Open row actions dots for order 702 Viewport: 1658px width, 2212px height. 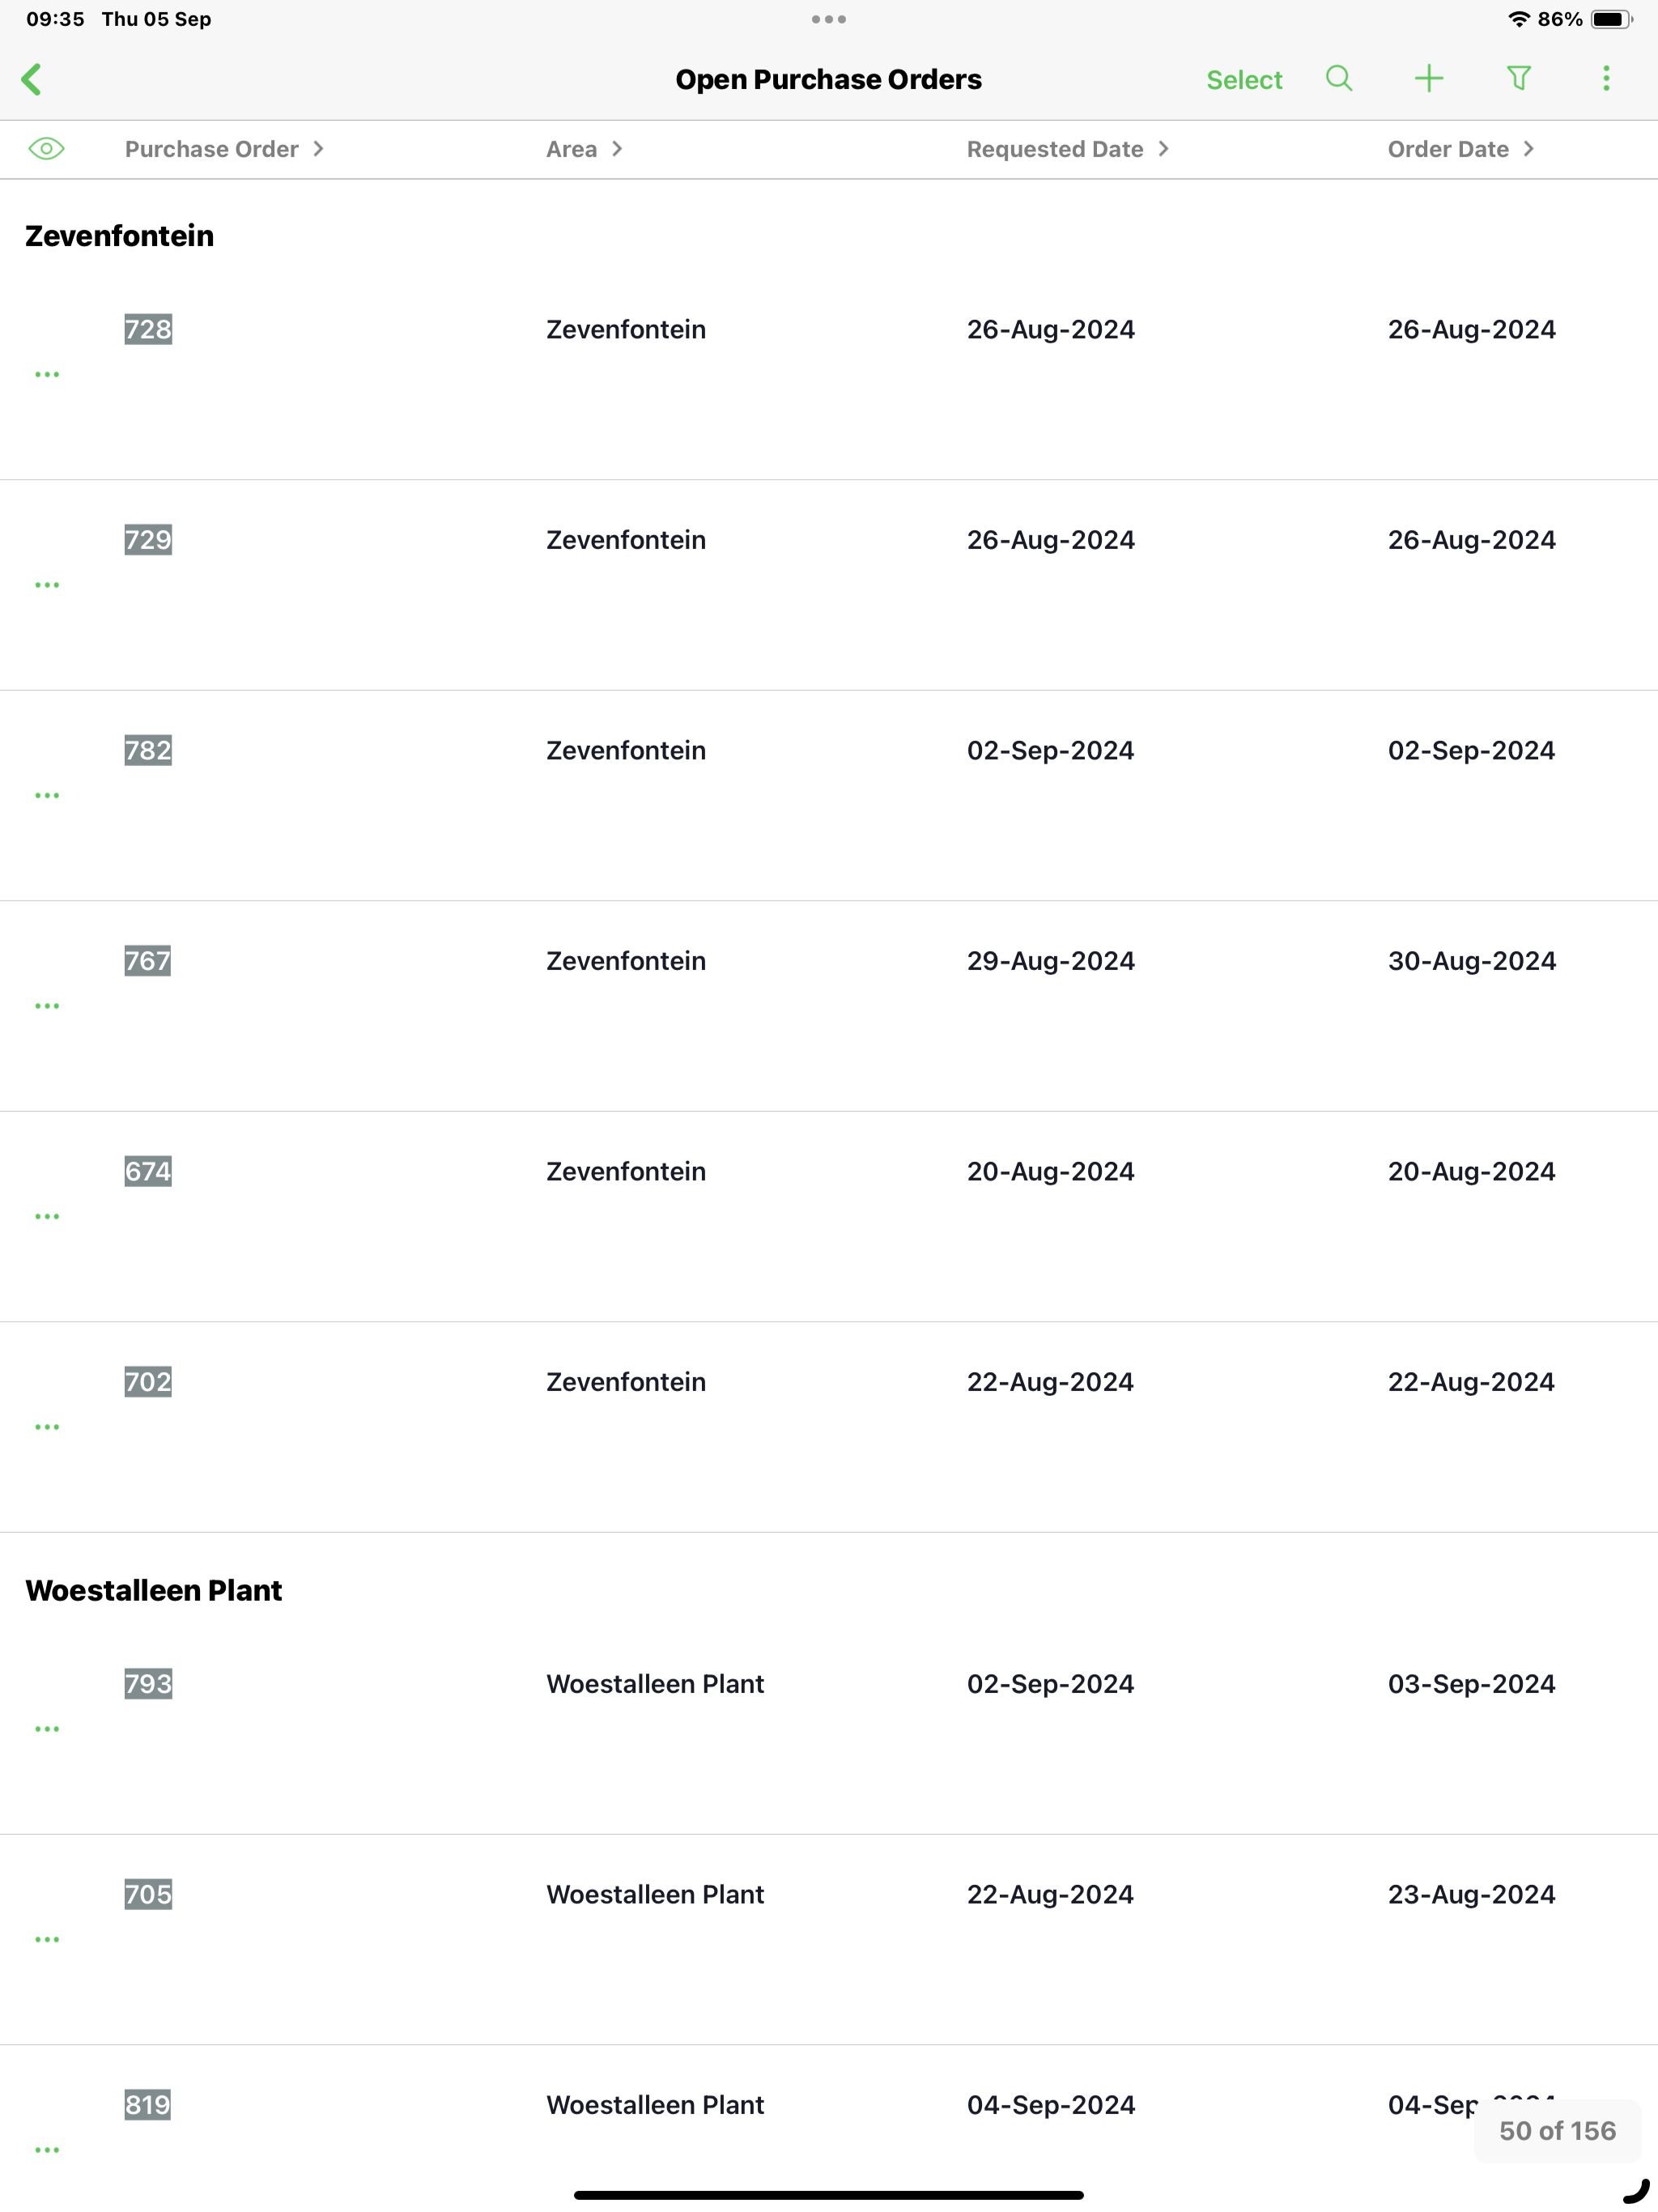coord(47,1426)
